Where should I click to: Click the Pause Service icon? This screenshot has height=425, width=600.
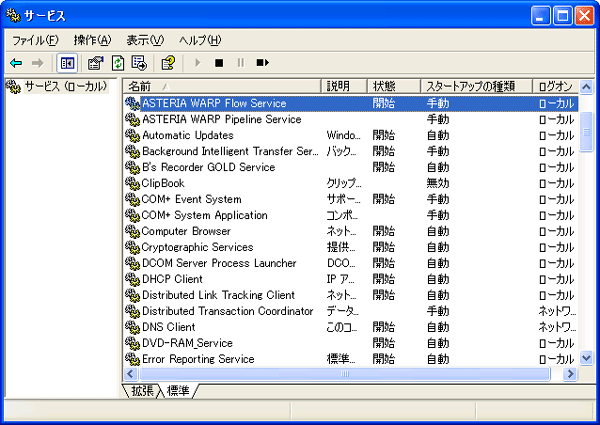(240, 63)
